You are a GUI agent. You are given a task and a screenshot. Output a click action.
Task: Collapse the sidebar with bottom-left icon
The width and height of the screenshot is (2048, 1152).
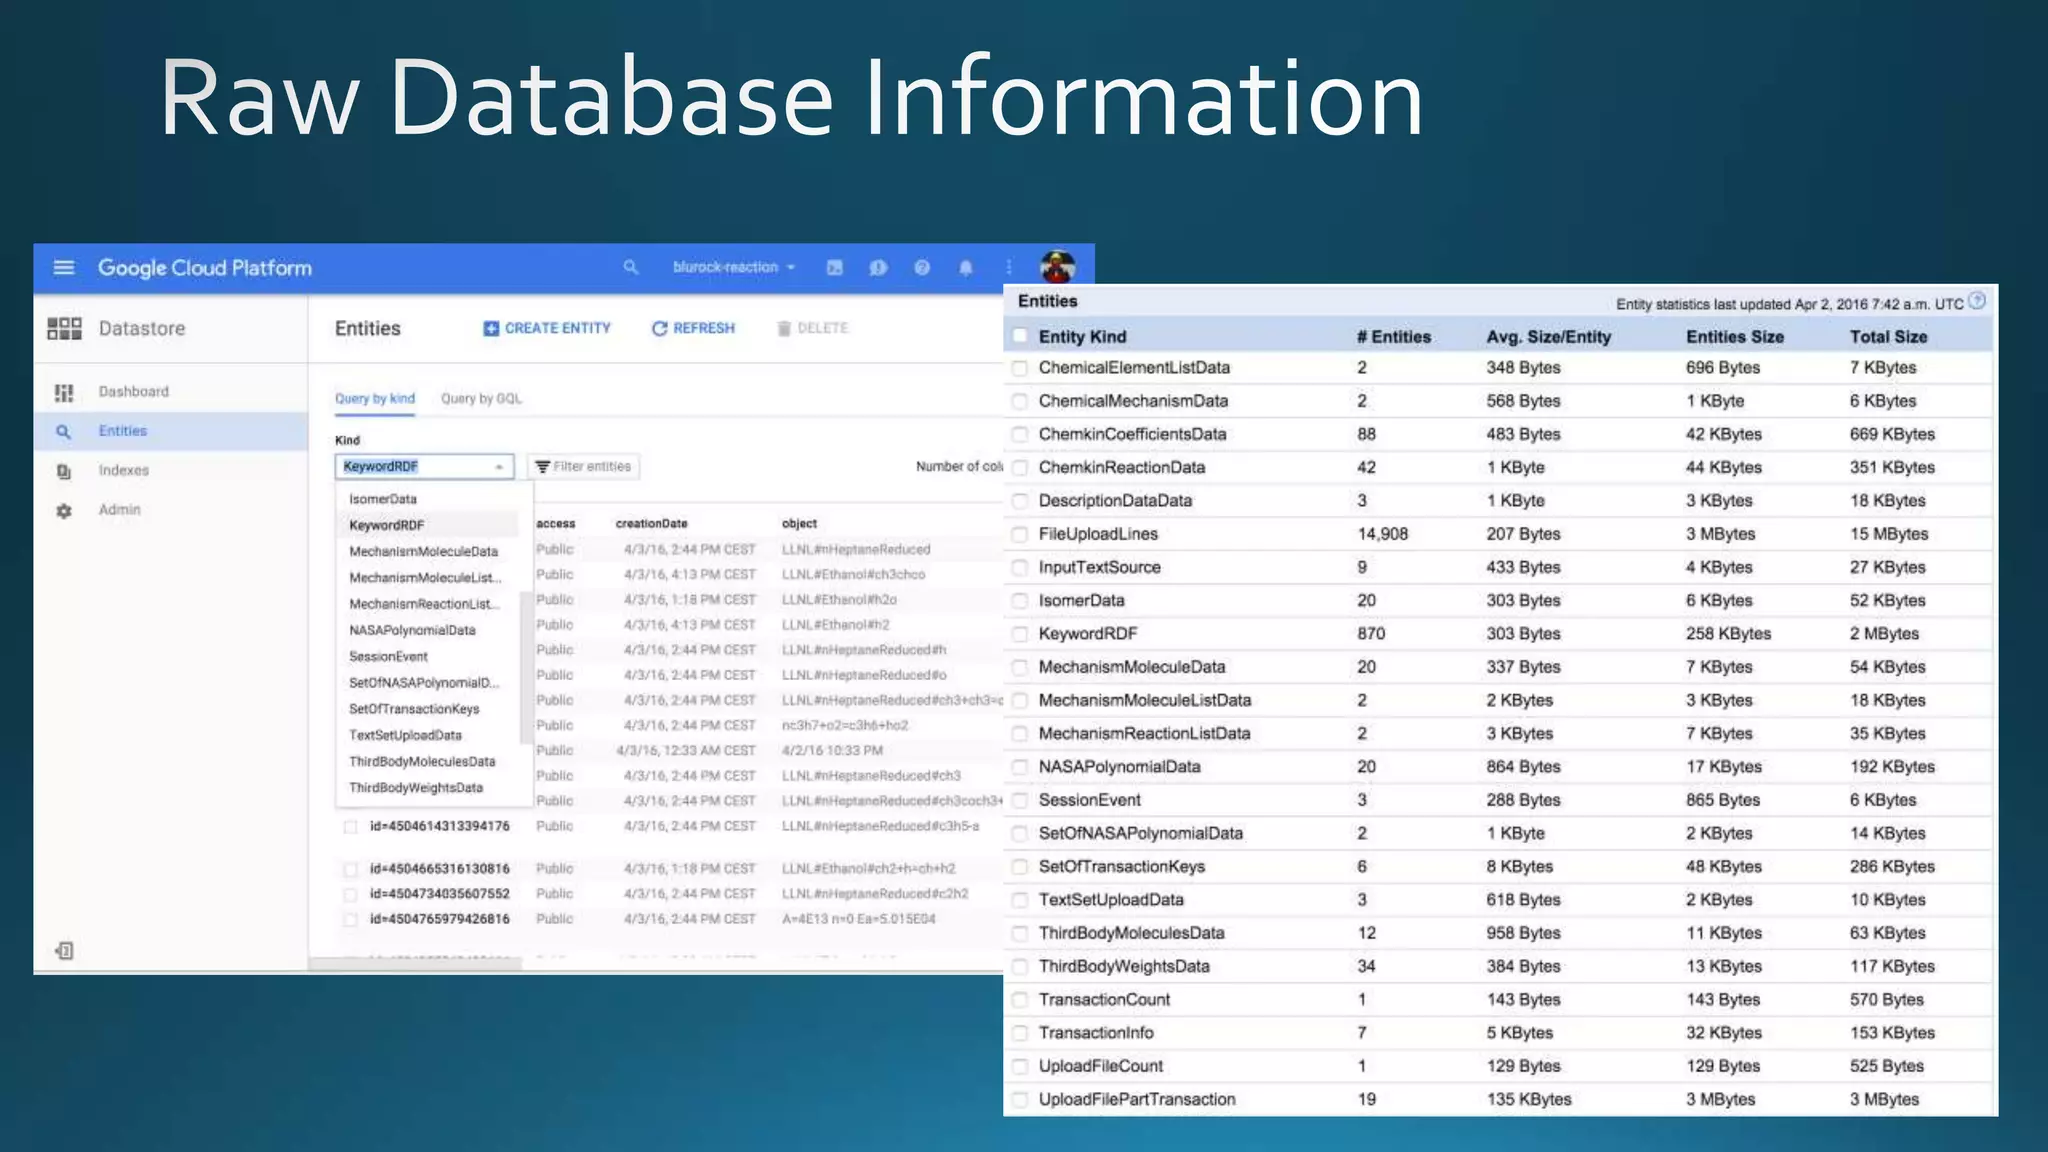64,950
